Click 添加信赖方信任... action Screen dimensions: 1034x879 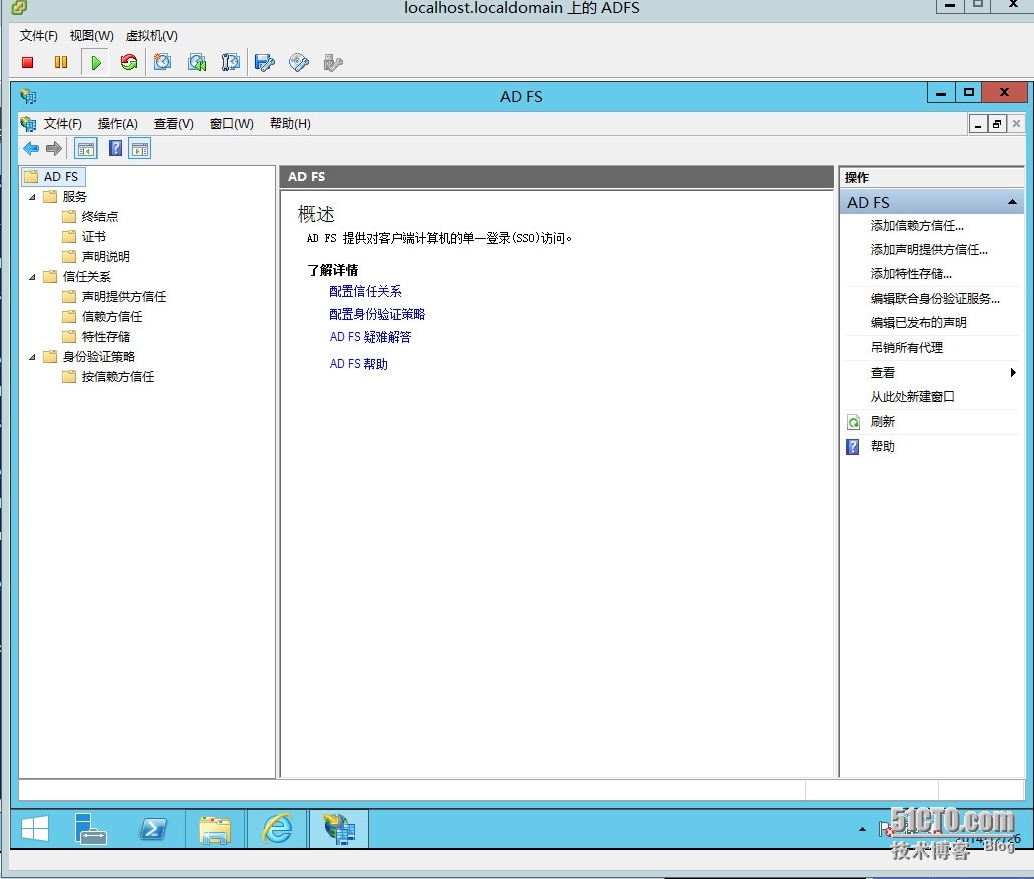(917, 226)
